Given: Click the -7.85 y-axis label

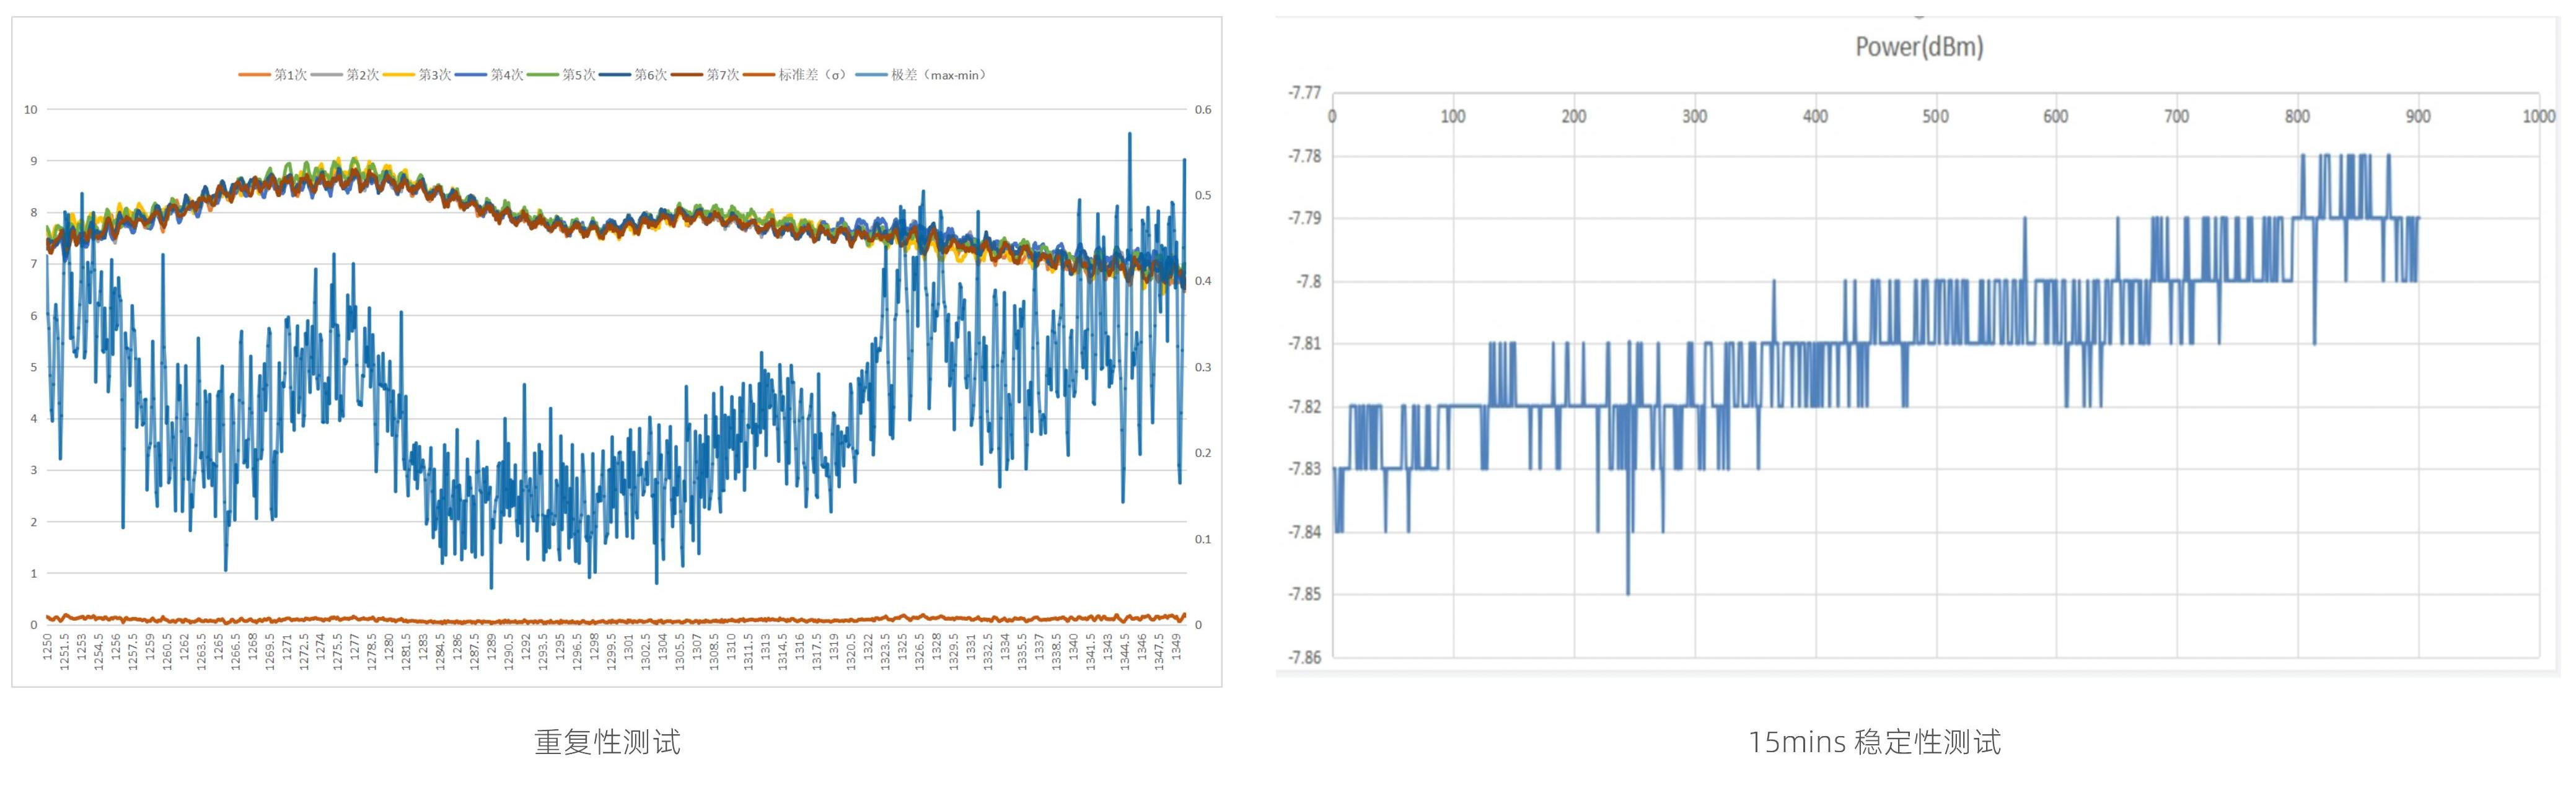Looking at the screenshot, I should (1304, 594).
